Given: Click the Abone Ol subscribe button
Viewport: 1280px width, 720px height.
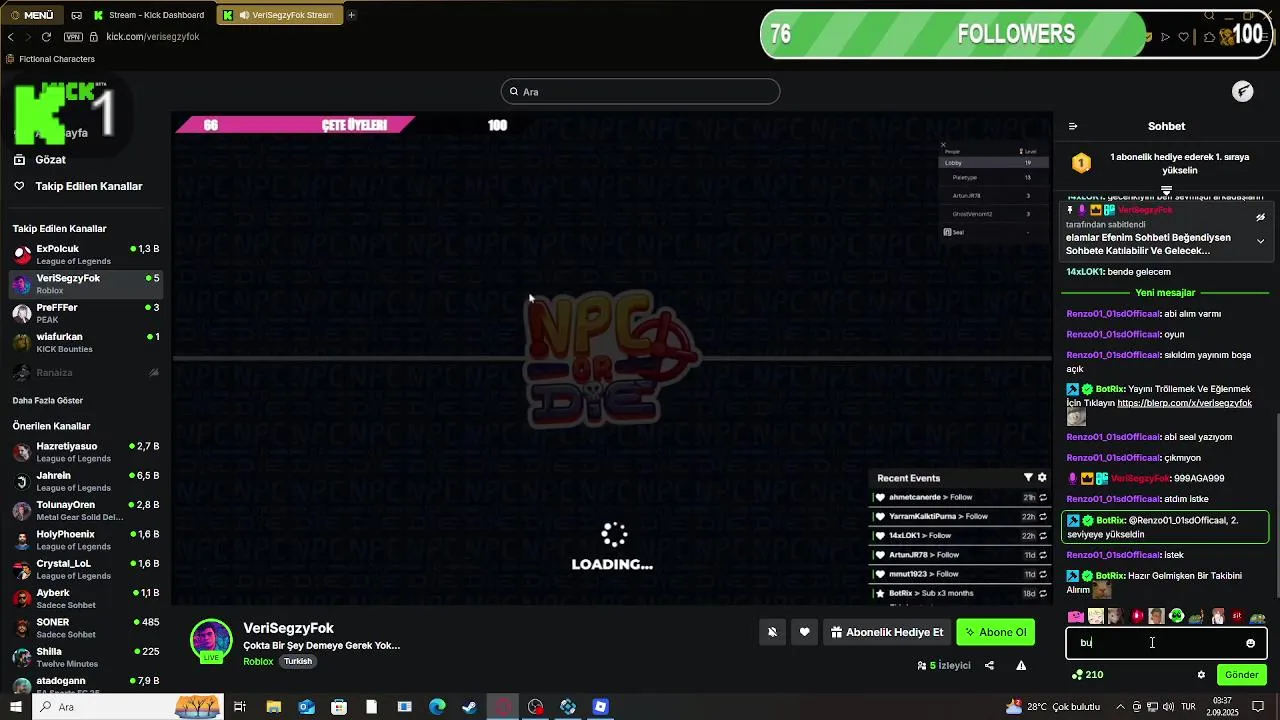Looking at the screenshot, I should click(x=995, y=632).
